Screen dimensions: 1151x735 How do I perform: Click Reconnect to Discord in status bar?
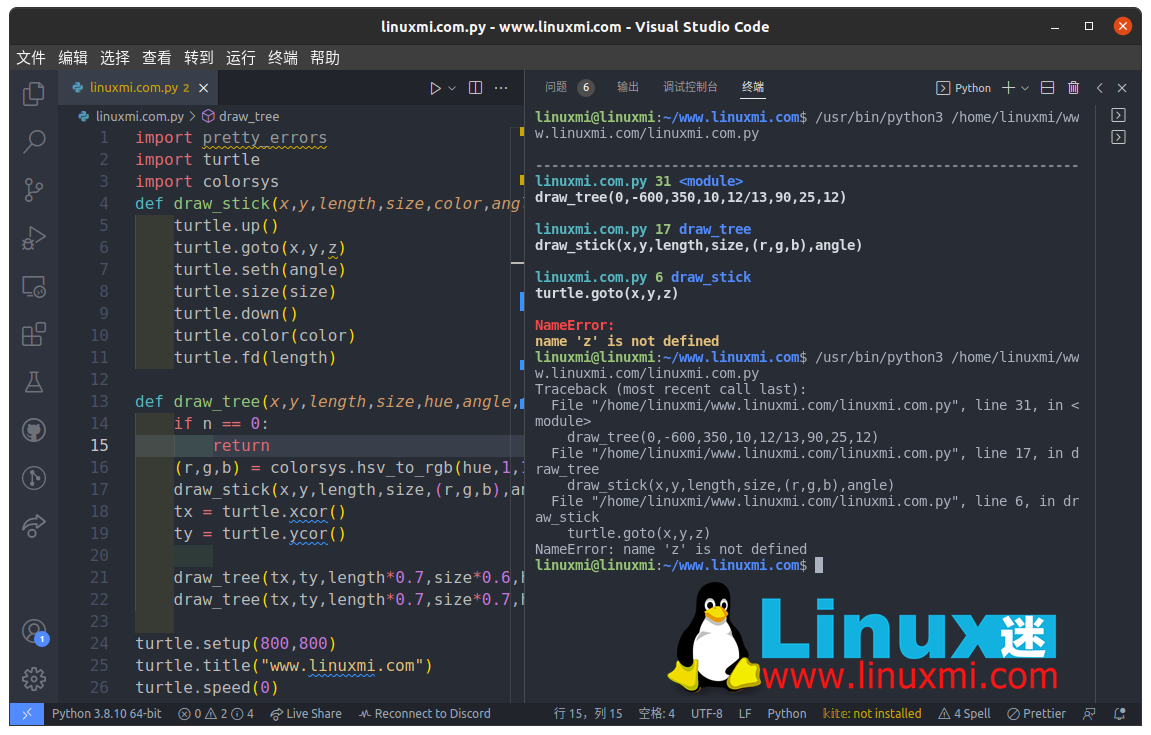click(x=424, y=714)
